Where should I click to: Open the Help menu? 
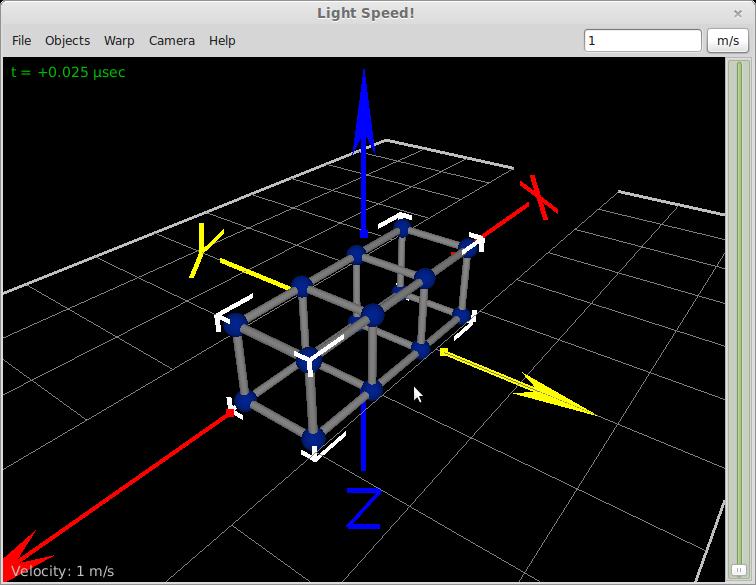pyautogui.click(x=222, y=40)
